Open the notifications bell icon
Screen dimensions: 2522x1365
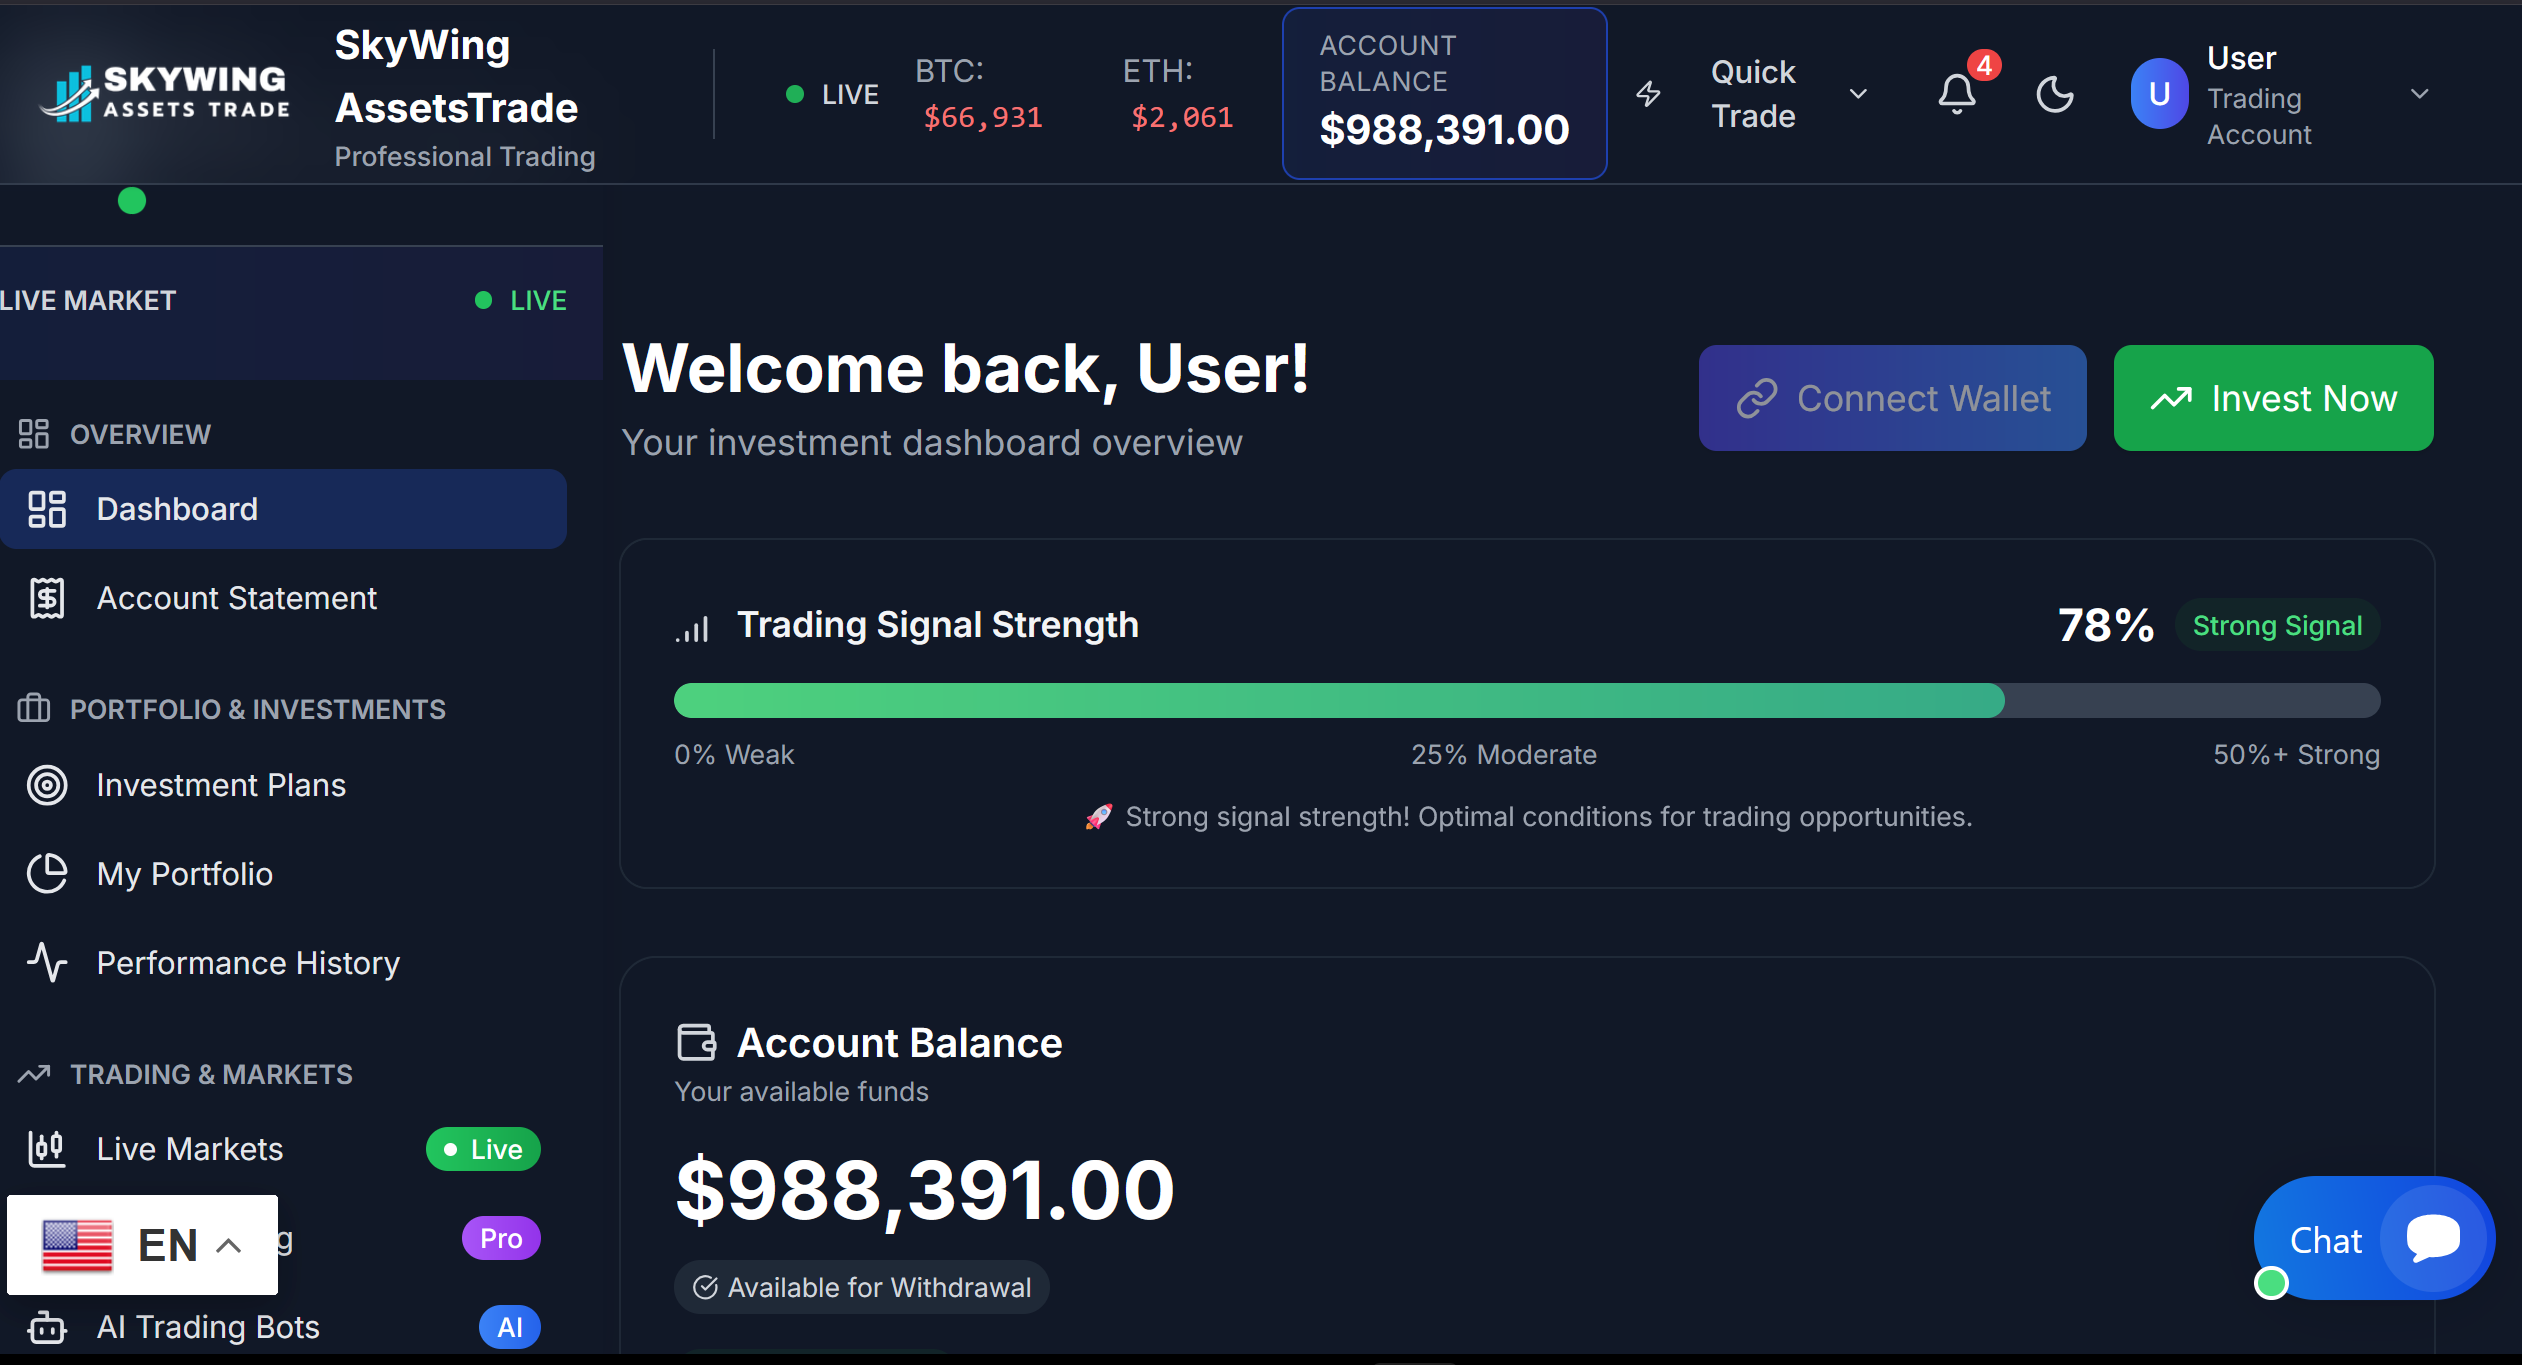(1957, 94)
